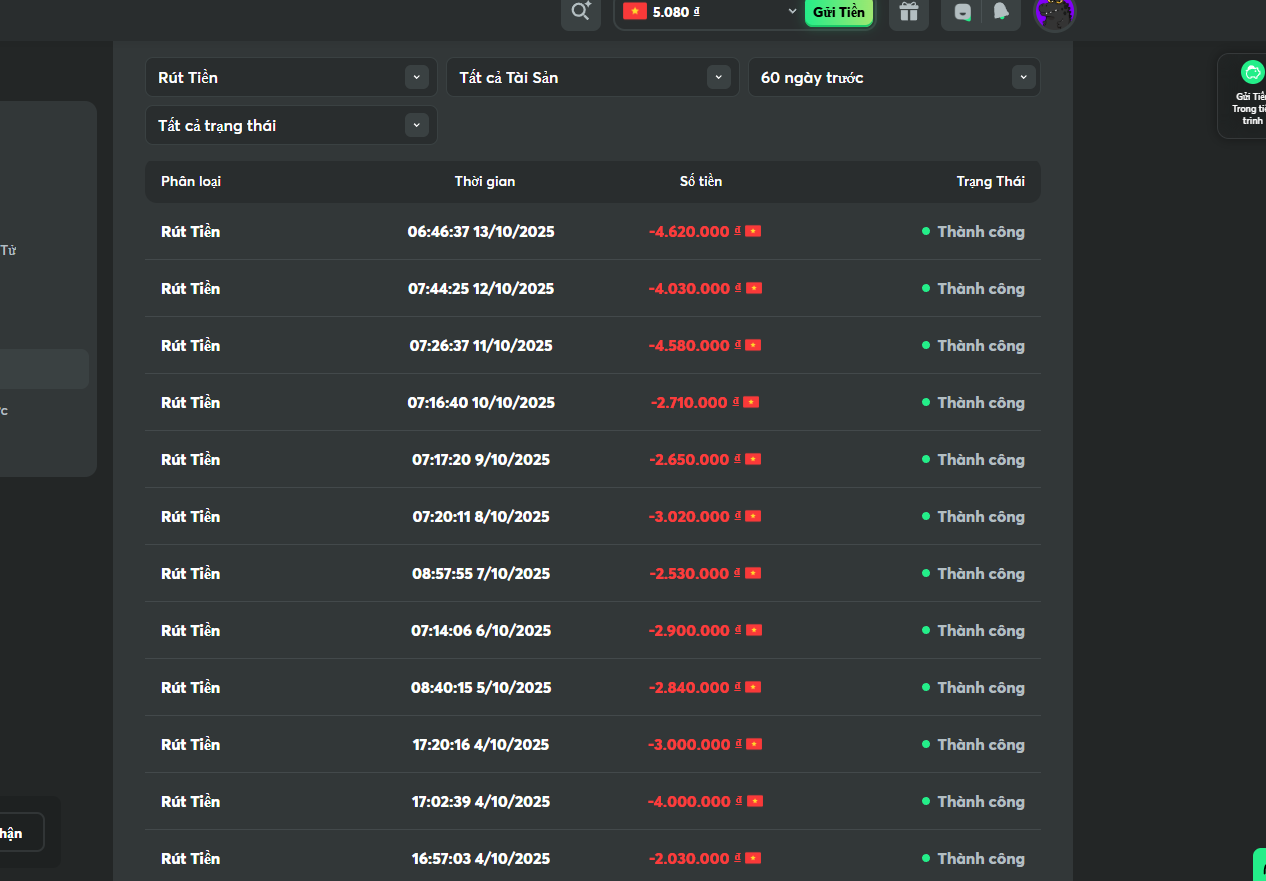Click the notification bell icon
Viewport: 1266px width, 881px height.
(1000, 12)
